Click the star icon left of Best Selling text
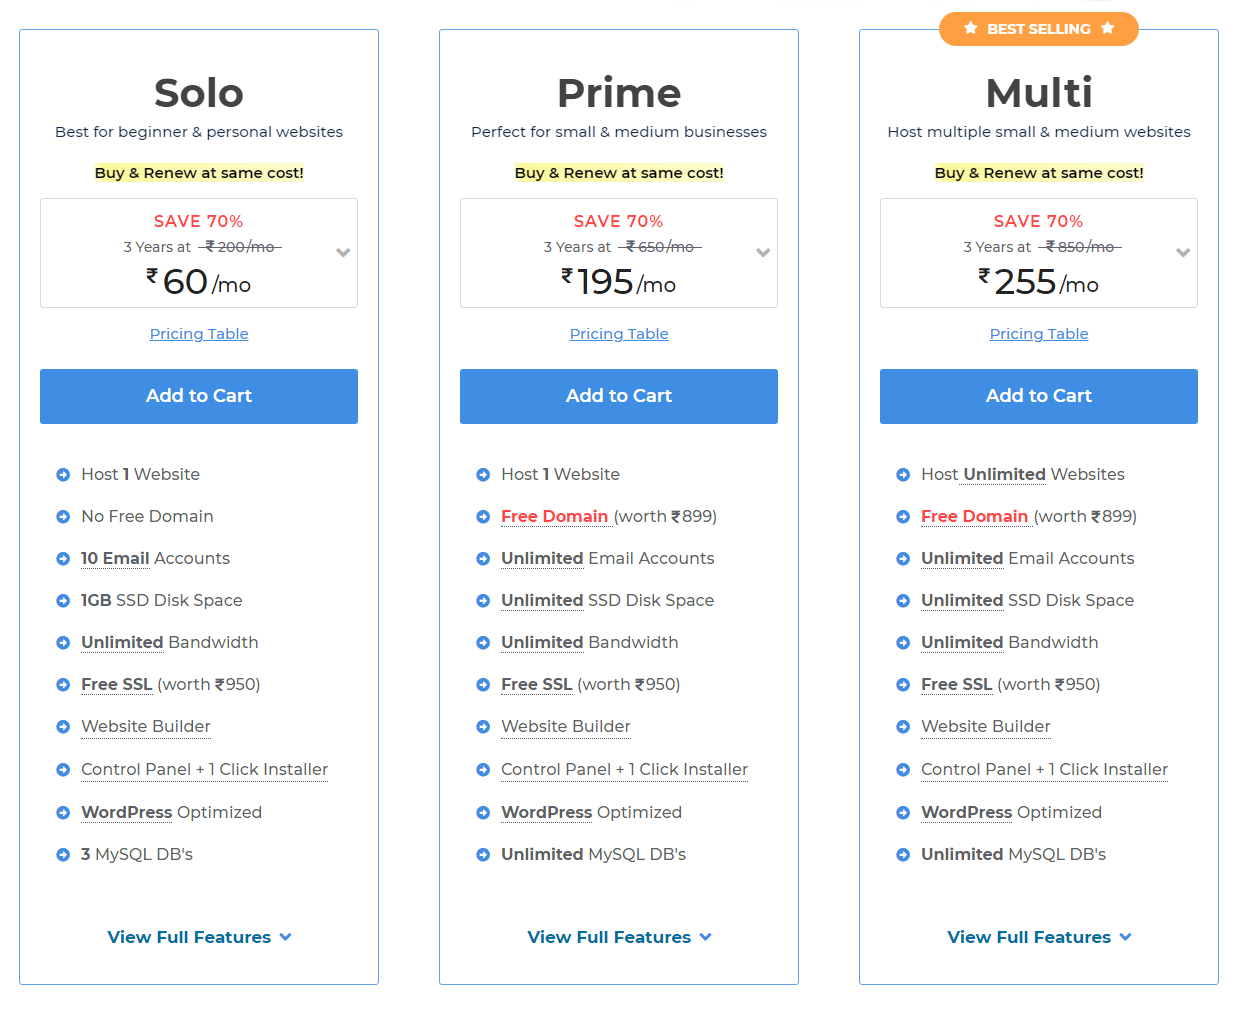 [970, 28]
